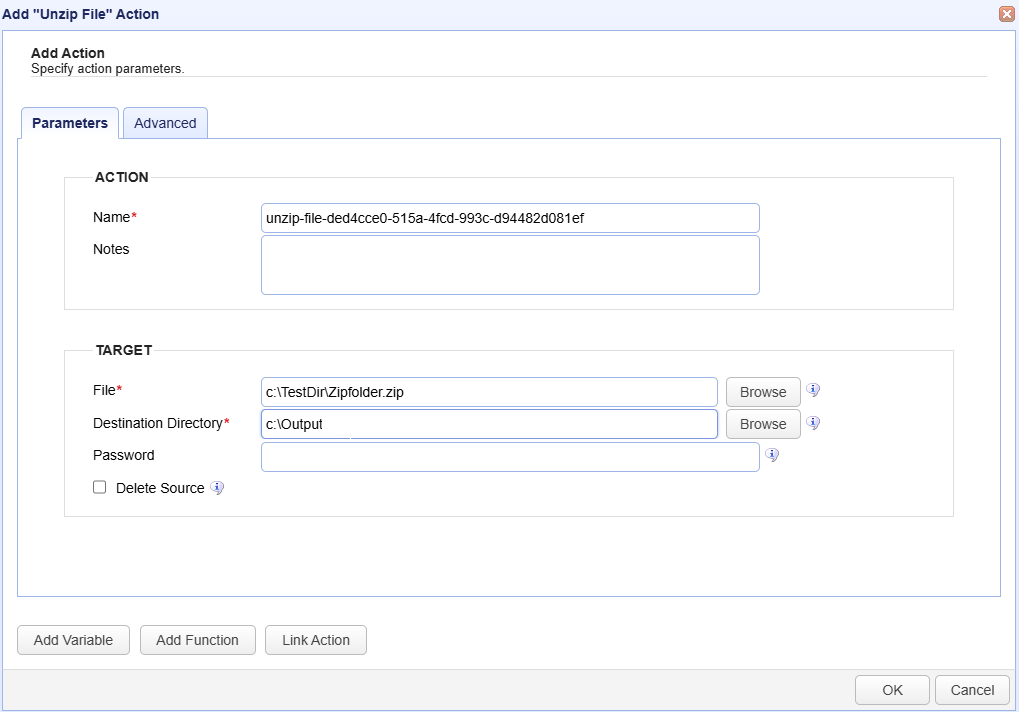
Task: Click the File path input field
Action: point(489,392)
